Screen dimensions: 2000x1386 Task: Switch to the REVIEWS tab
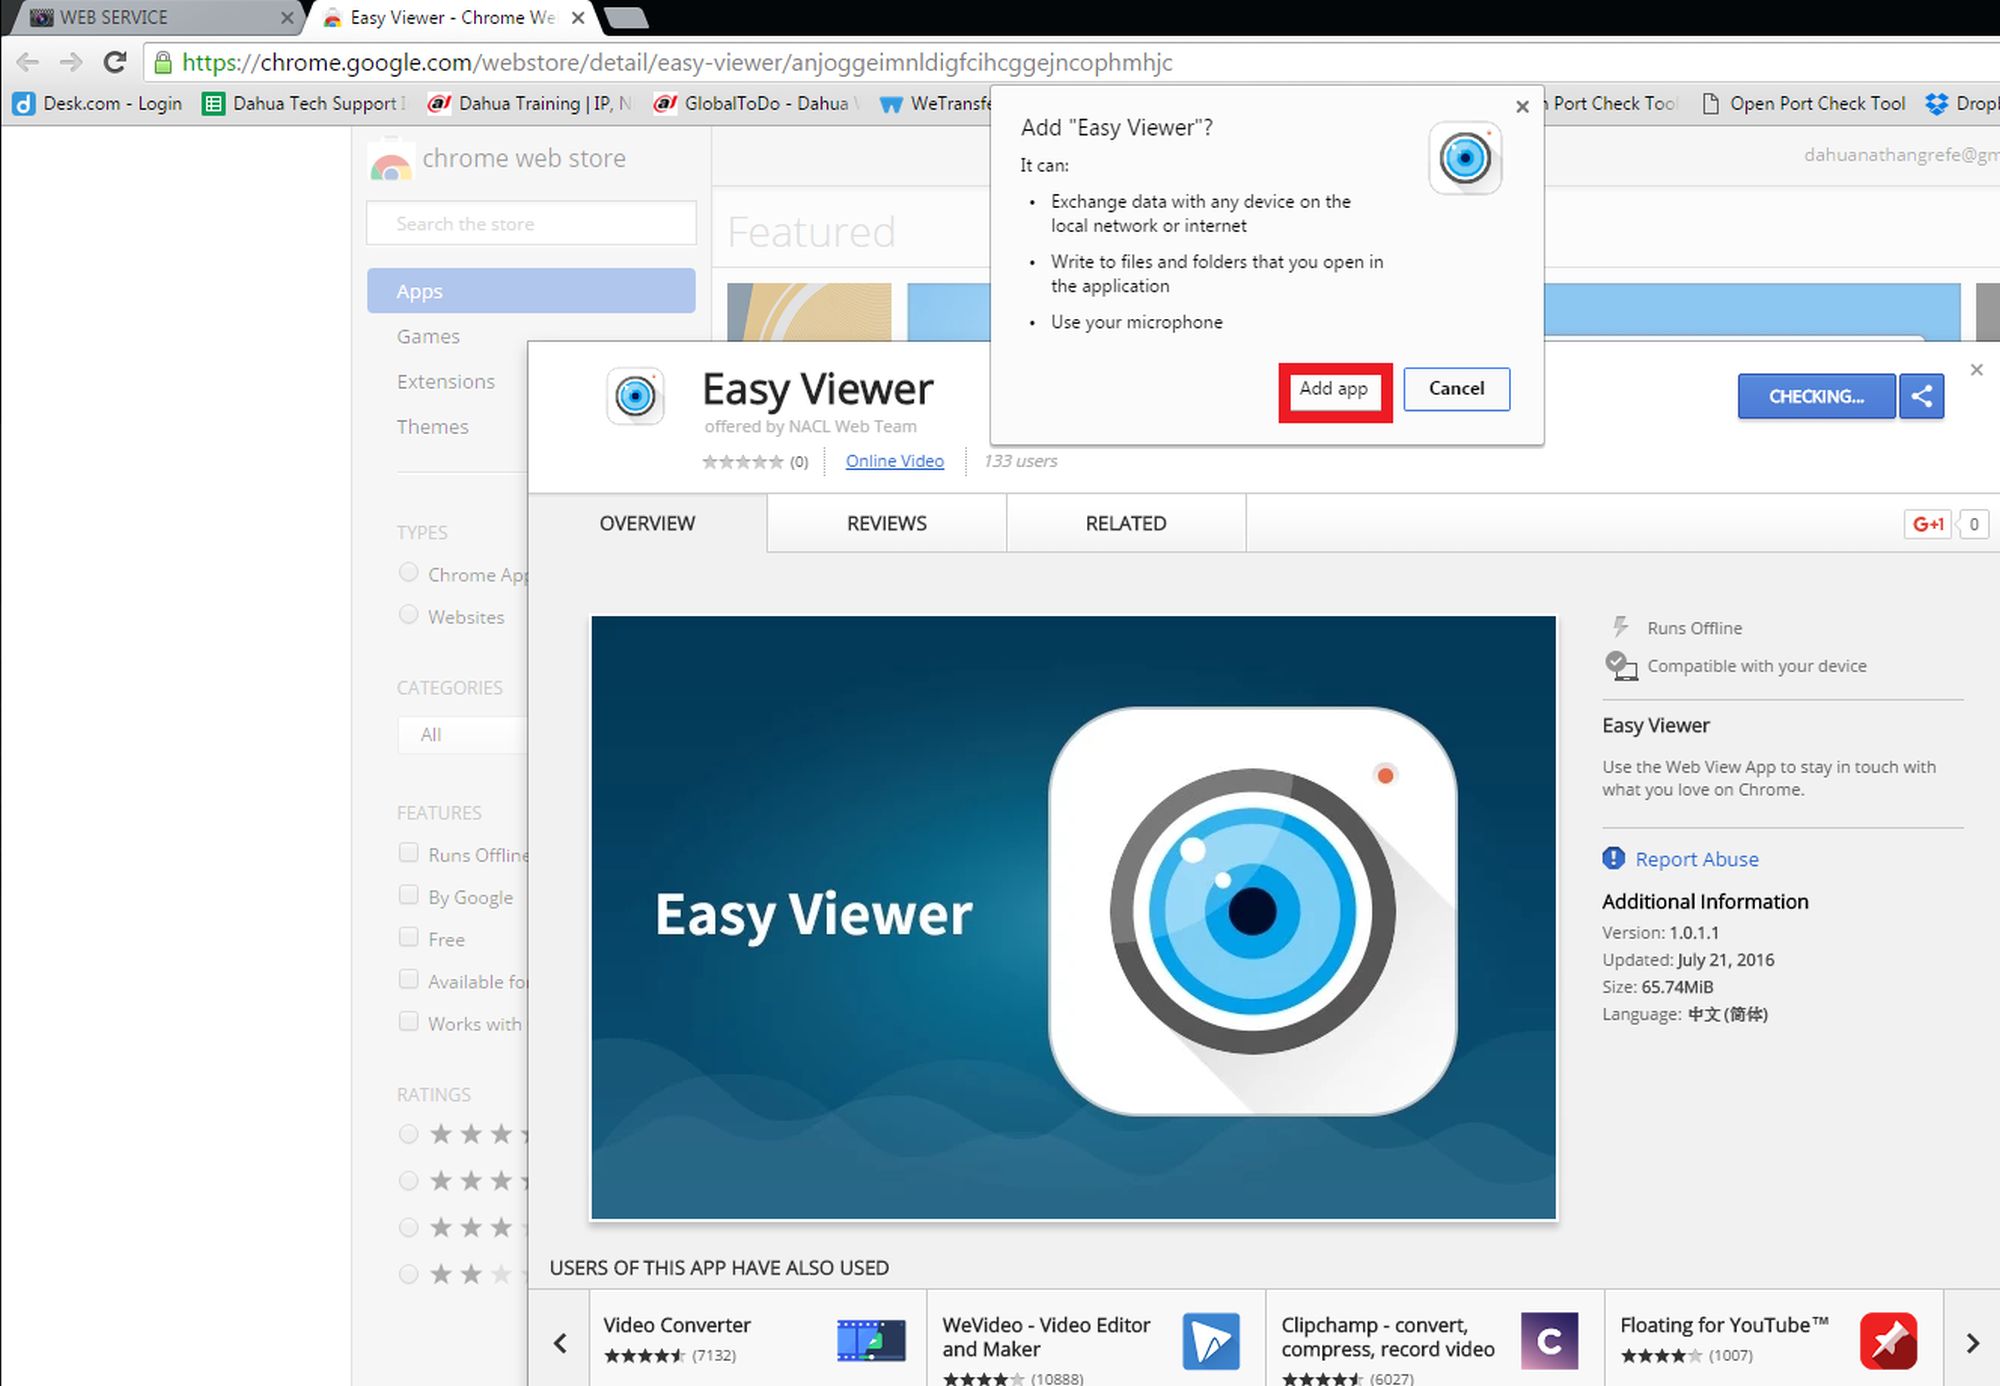point(886,523)
